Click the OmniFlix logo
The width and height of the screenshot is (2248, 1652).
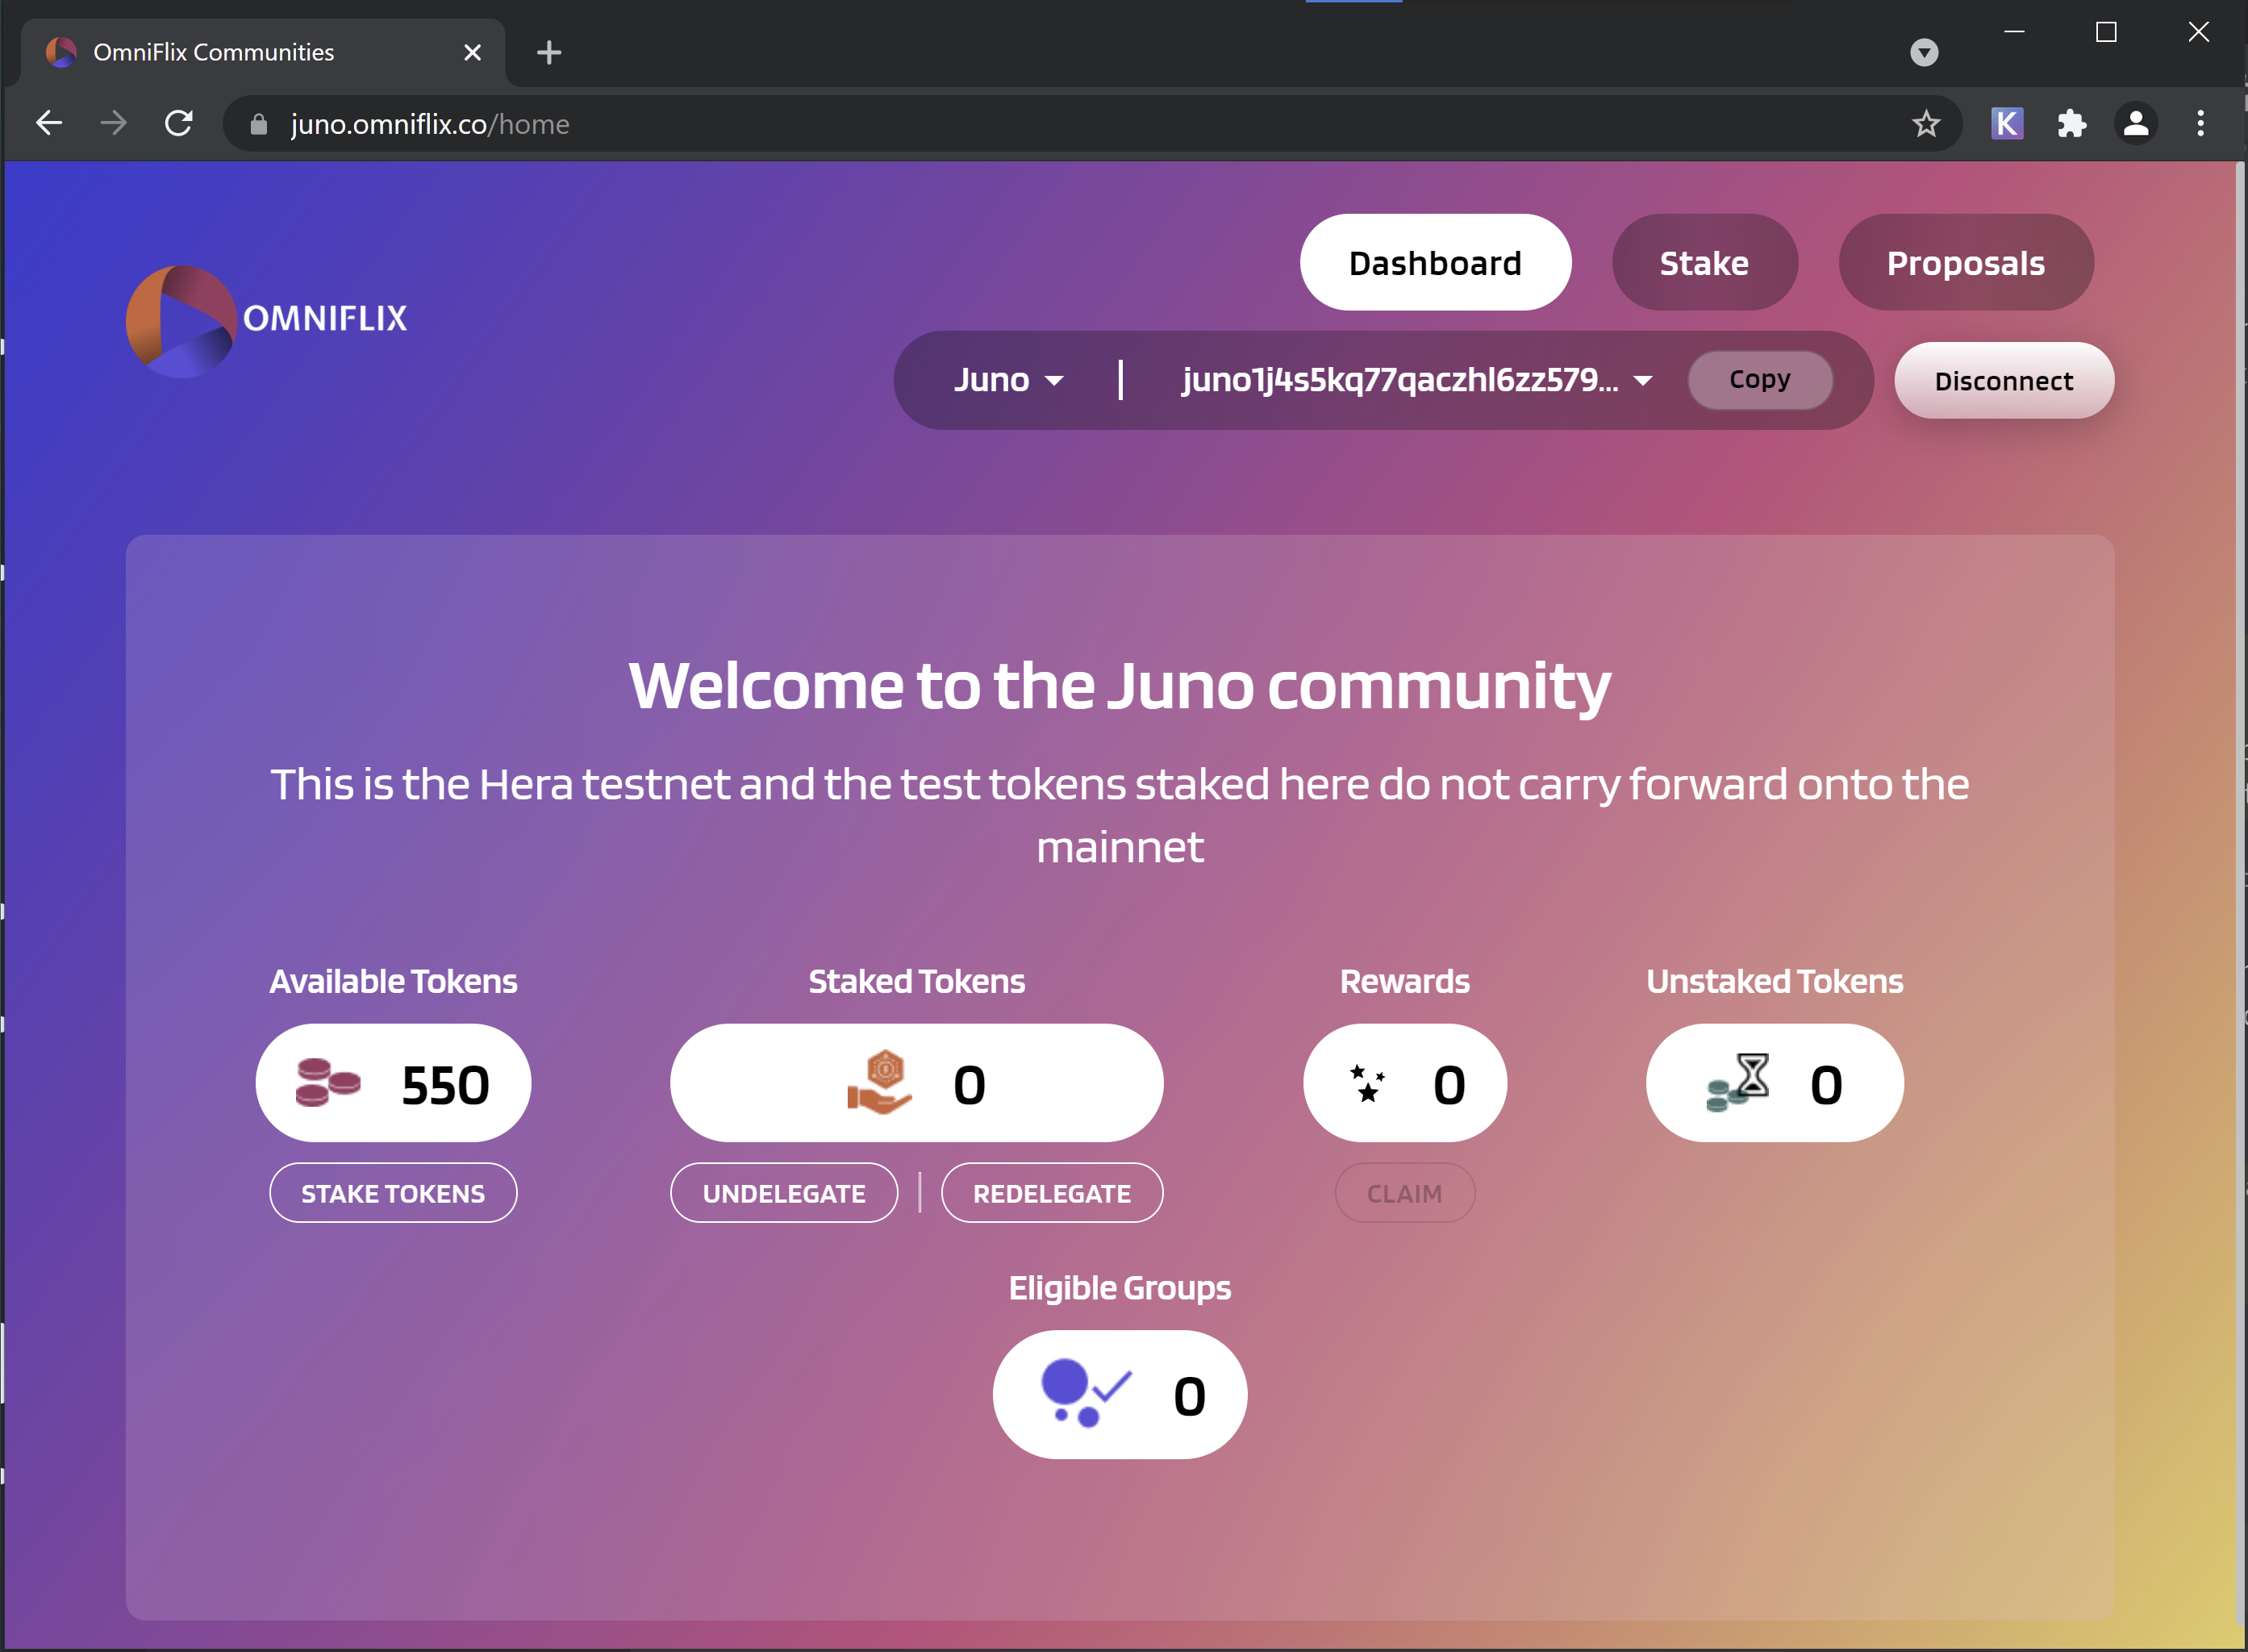267,321
